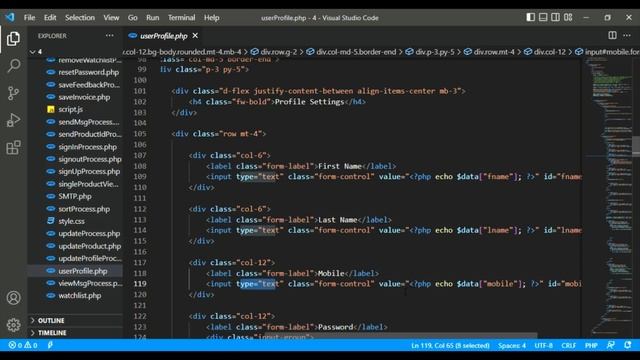Open Explorer Views and More Actions ellipsis
The height and width of the screenshot is (360, 640).
click(x=109, y=36)
